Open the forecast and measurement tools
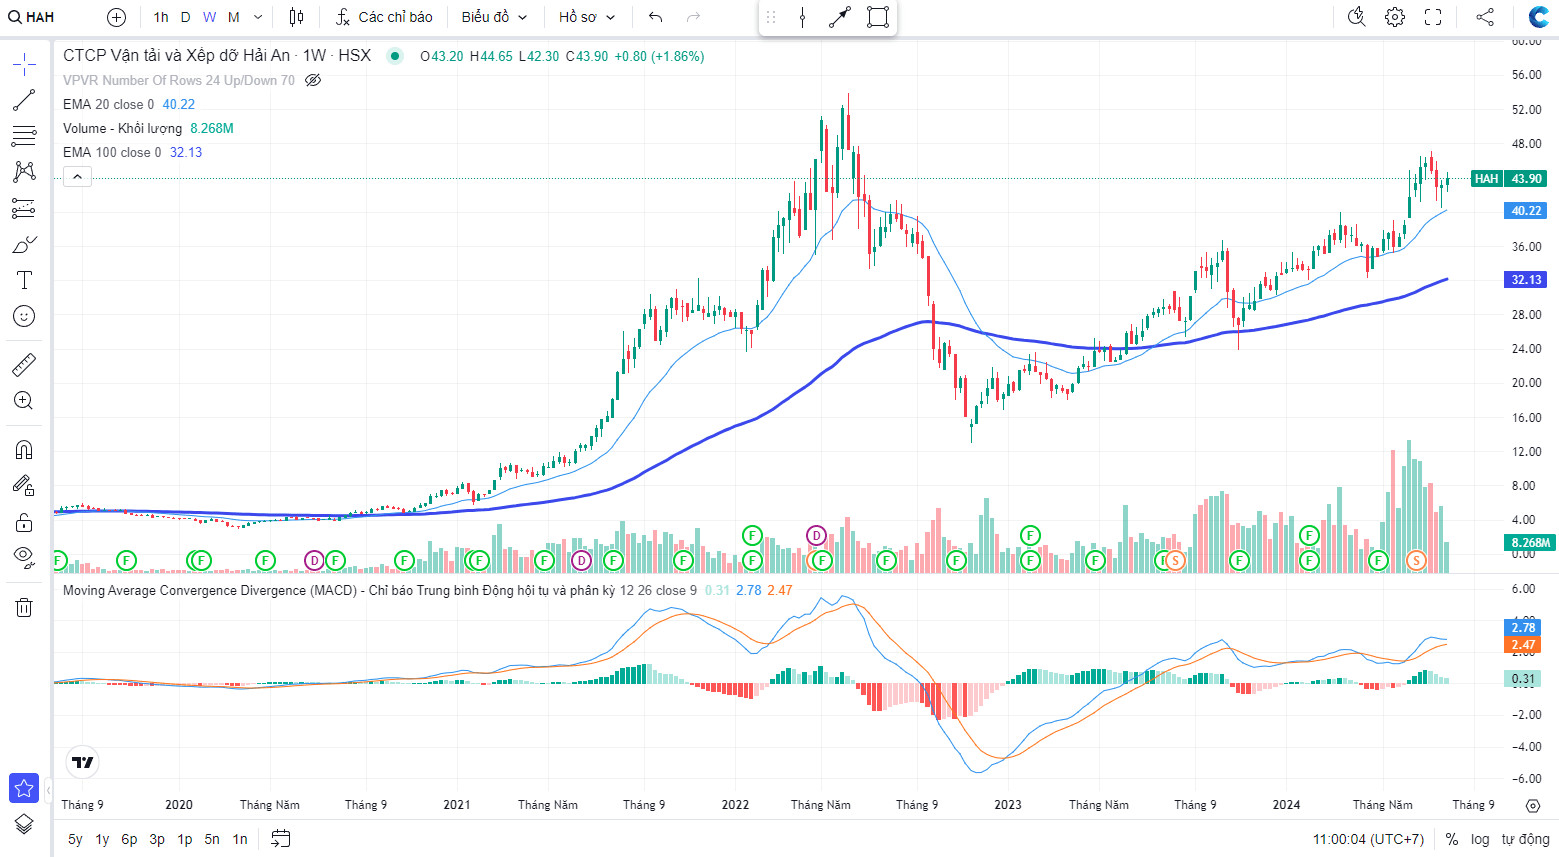Viewport: 1559px width, 857px height. pos(24,208)
